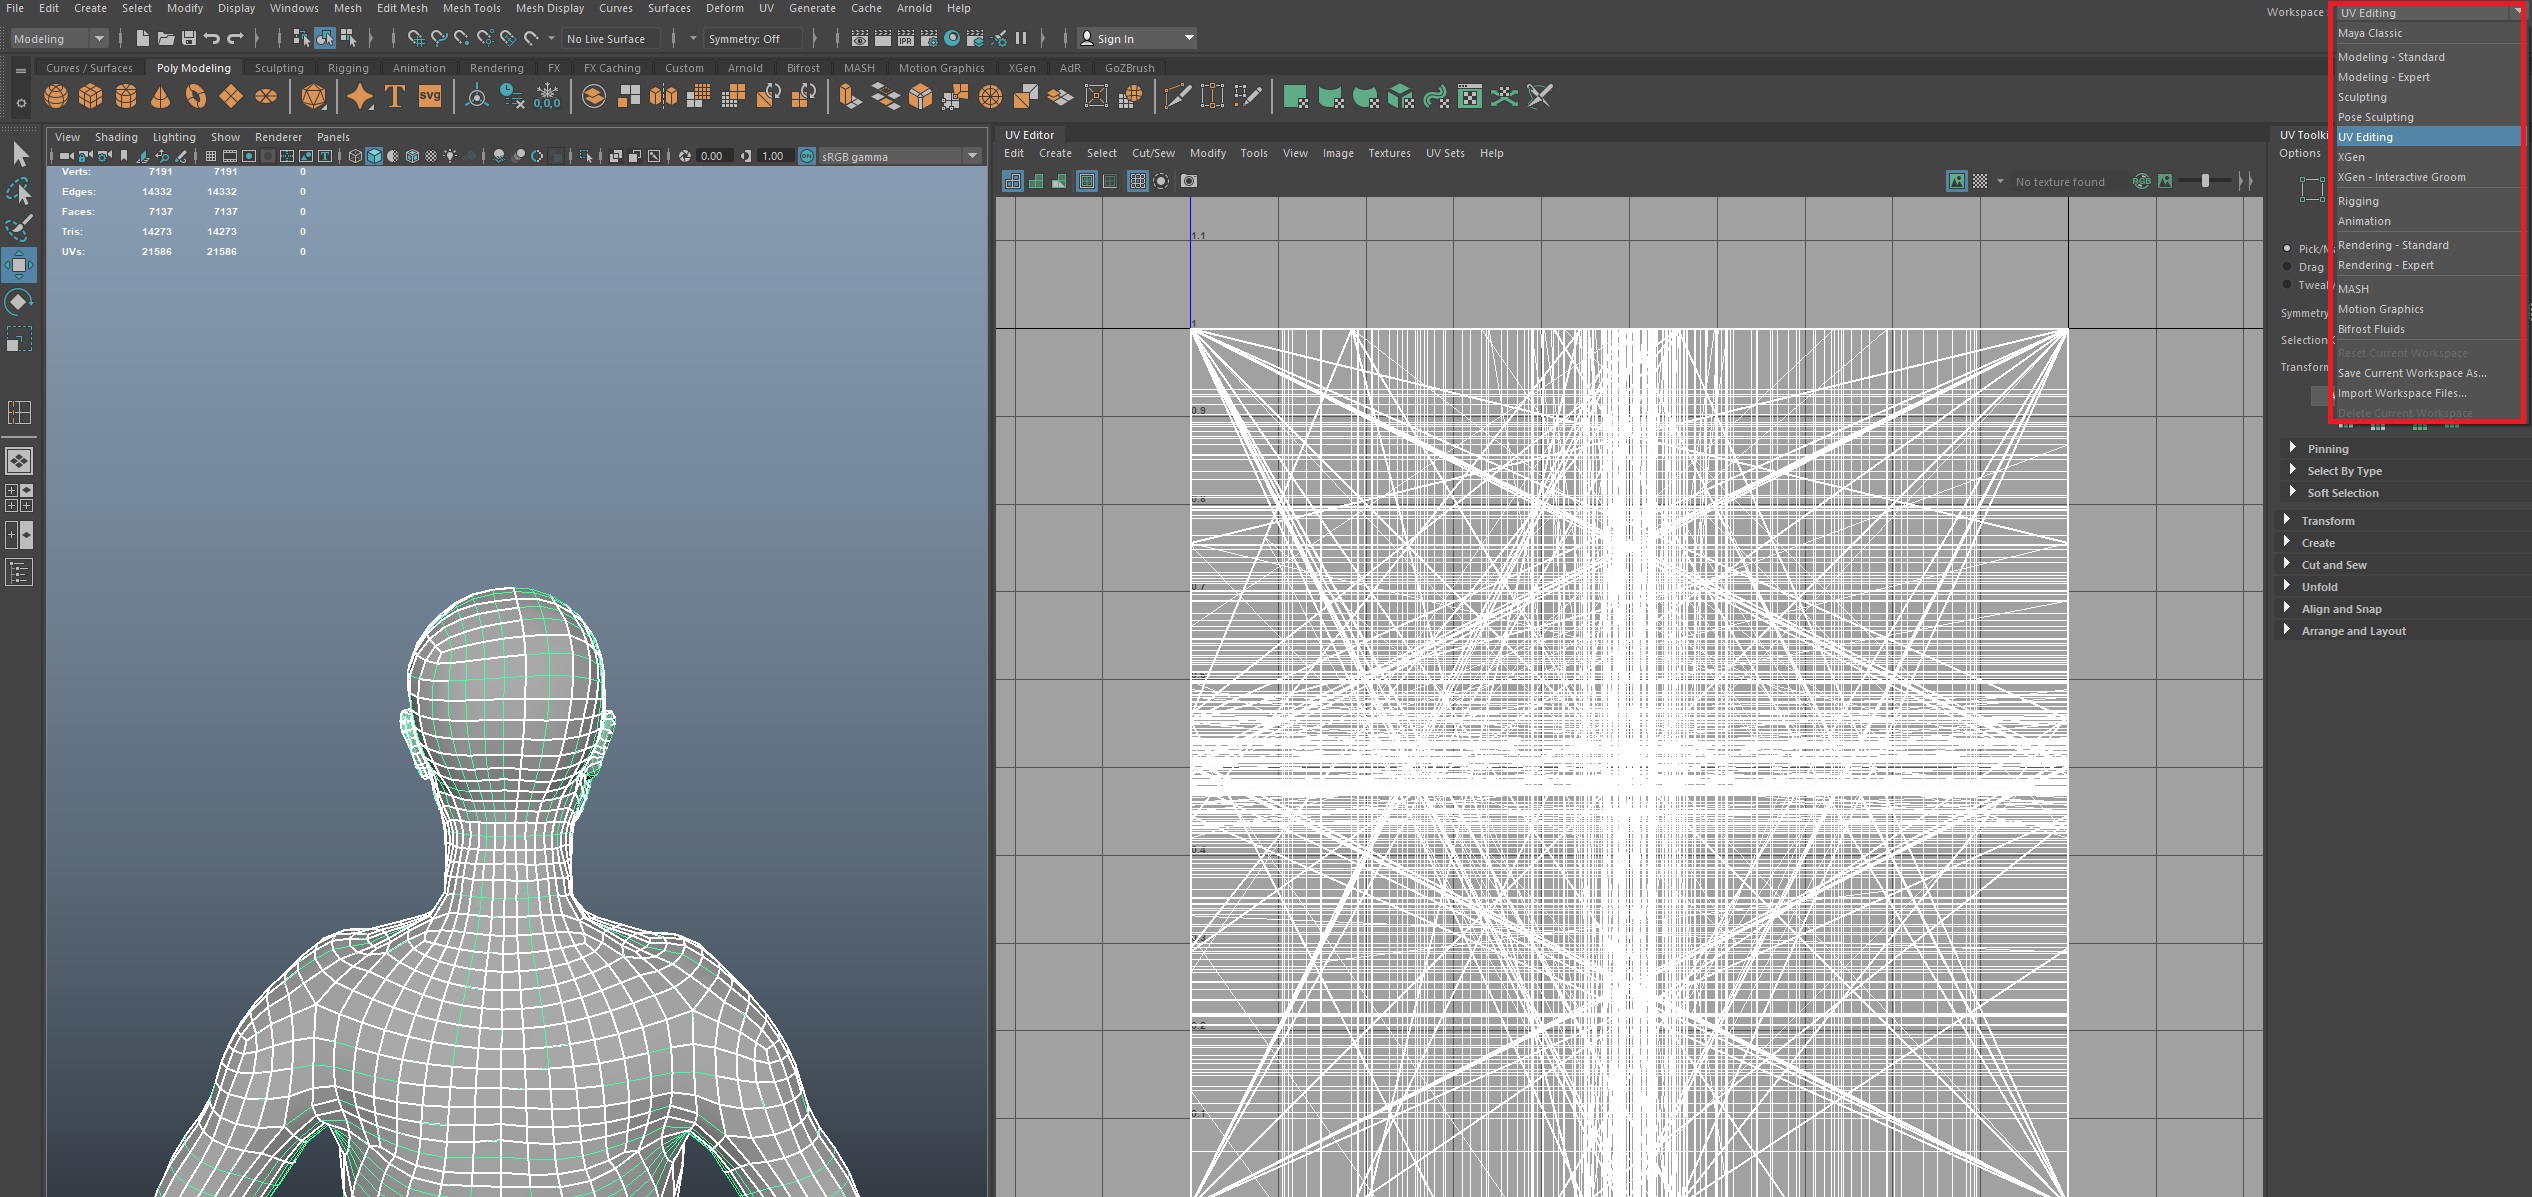Switch to the Rigging shelf tab
The height and width of the screenshot is (1197, 2532).
point(348,68)
